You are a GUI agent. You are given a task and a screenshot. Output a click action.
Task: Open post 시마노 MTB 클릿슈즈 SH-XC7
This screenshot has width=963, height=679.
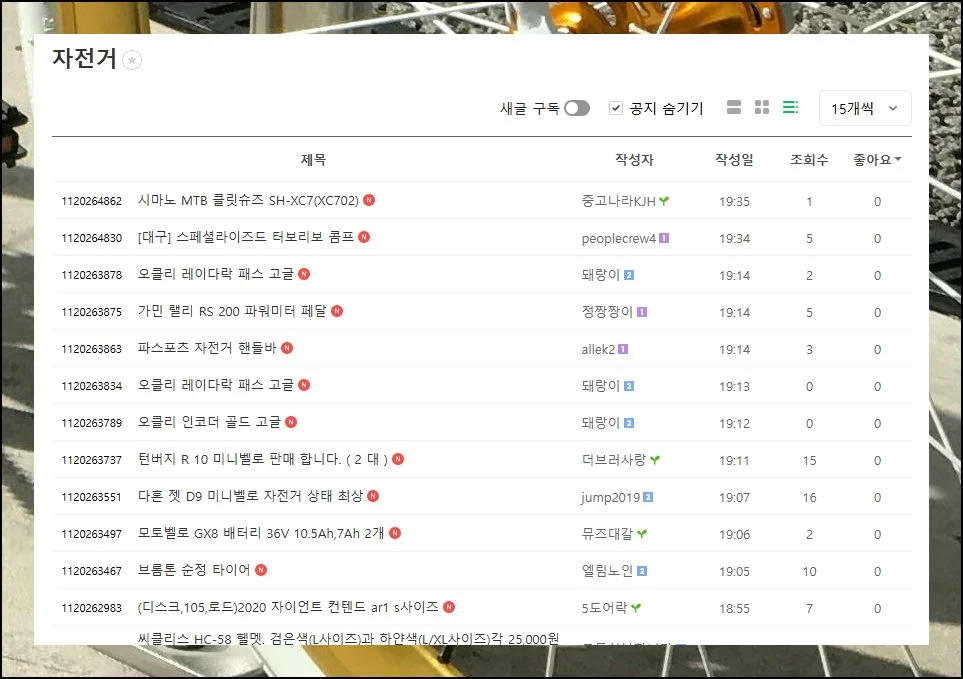[248, 201]
